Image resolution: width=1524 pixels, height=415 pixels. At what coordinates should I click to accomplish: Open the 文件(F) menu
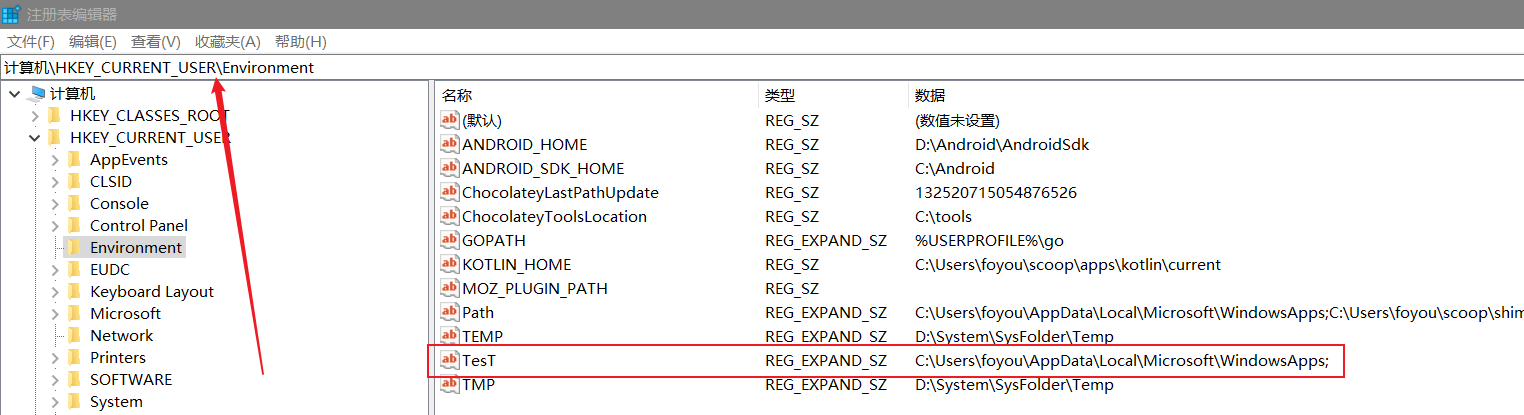31,41
